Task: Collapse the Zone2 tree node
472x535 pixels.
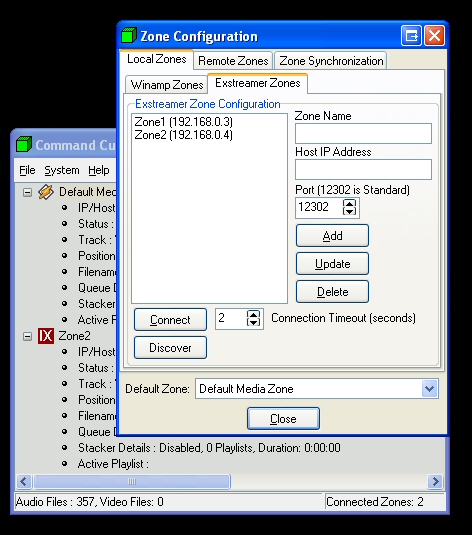Action: 27,336
